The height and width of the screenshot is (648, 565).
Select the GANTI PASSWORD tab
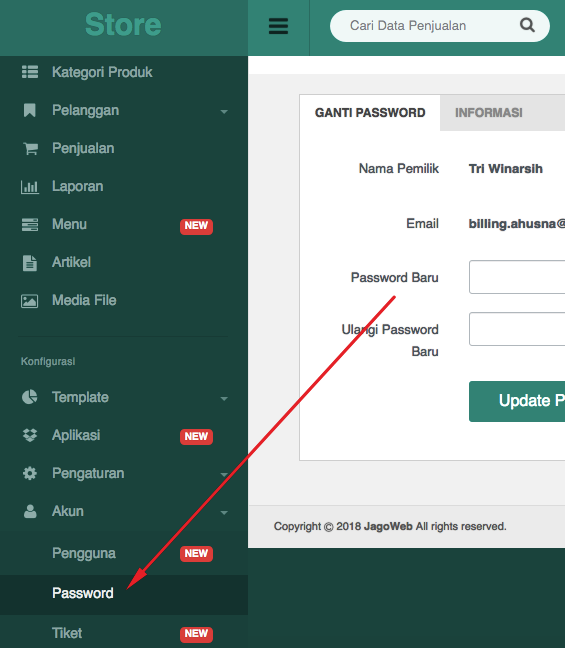[370, 113]
